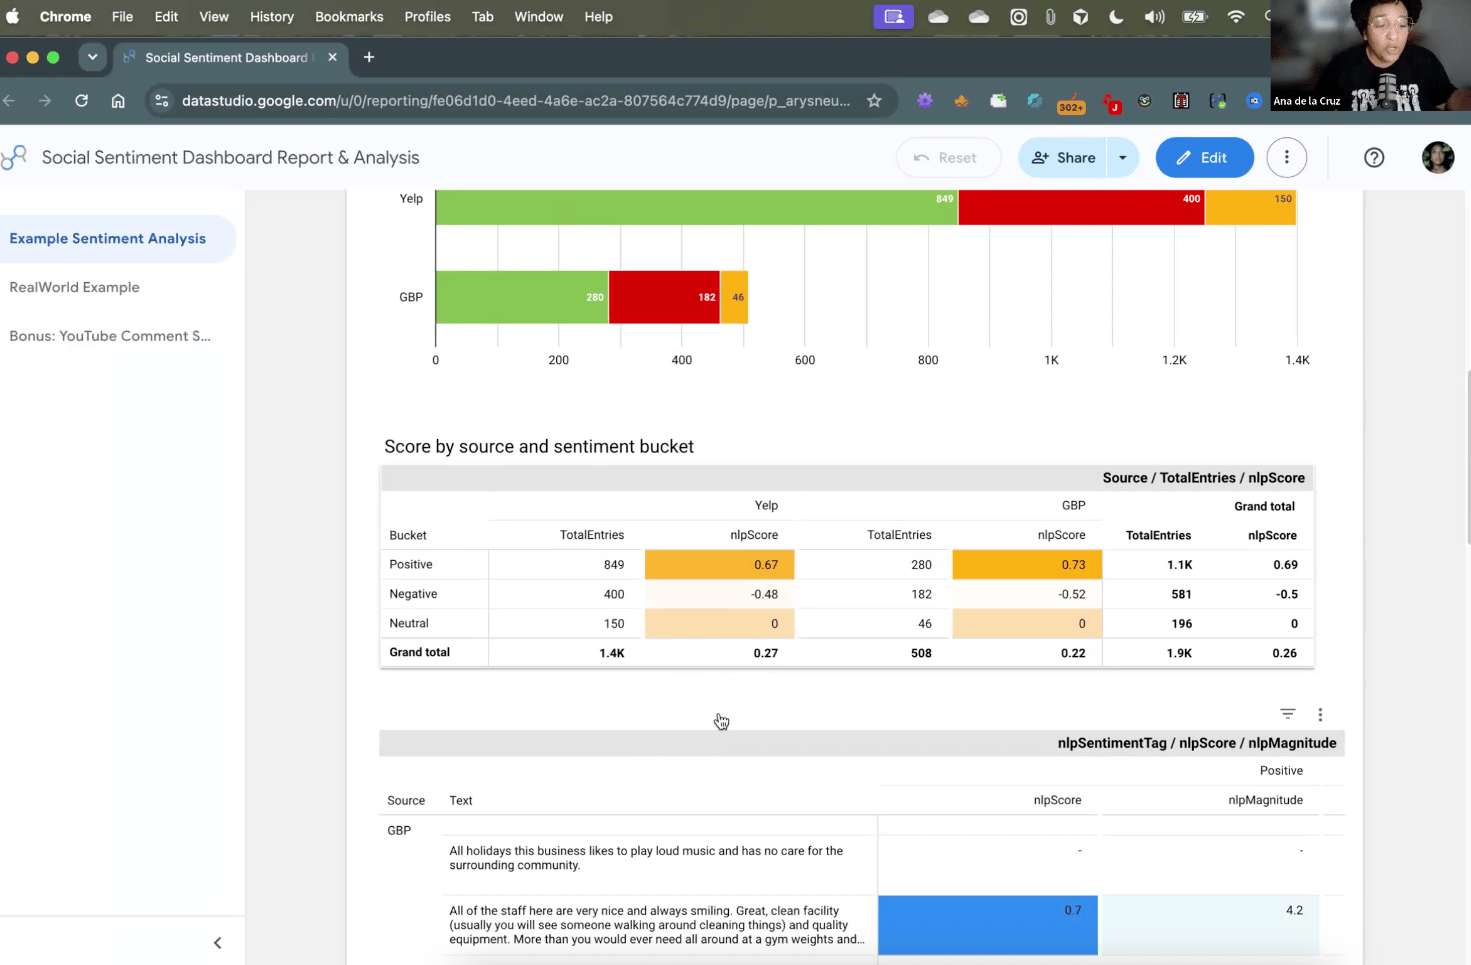The width and height of the screenshot is (1471, 965).
Task: Click the battery status icon
Action: point(1195,16)
